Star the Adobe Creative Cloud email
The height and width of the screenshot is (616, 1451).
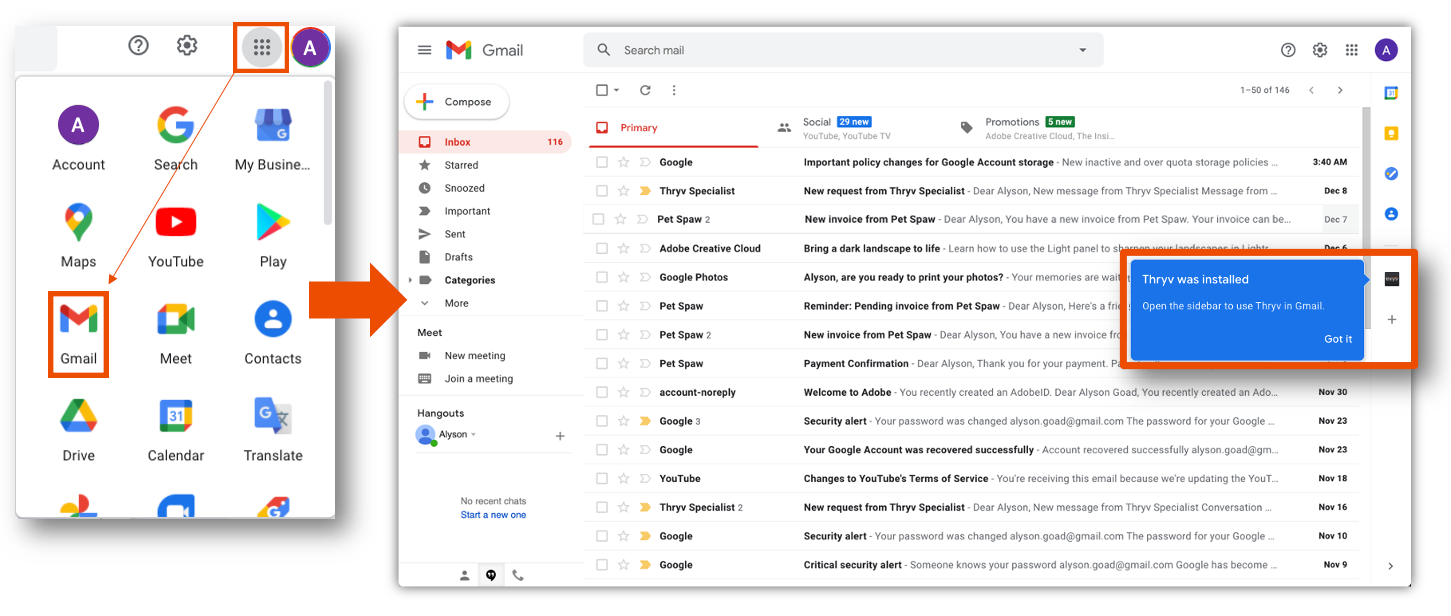click(x=623, y=248)
